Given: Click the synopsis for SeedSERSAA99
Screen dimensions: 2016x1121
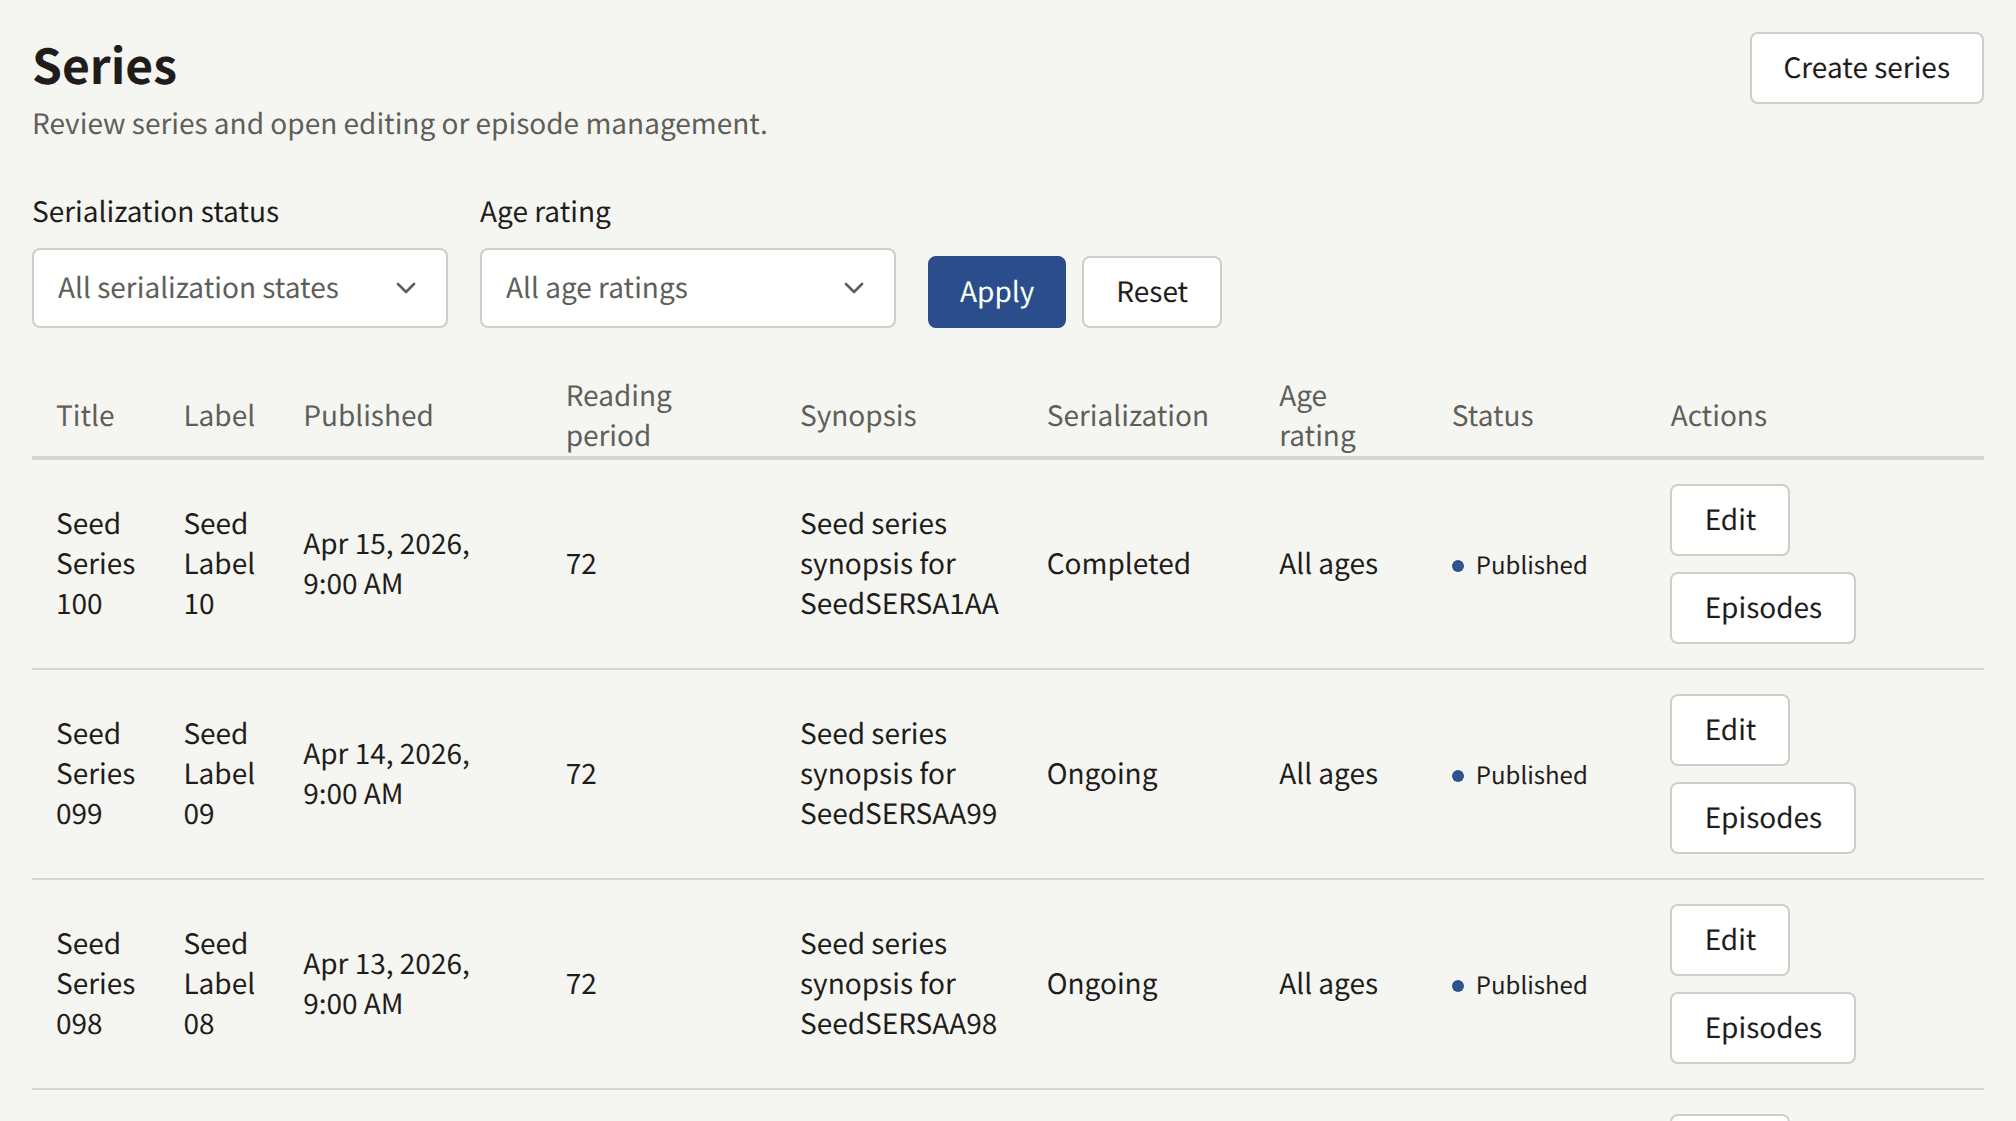Looking at the screenshot, I should click(899, 774).
